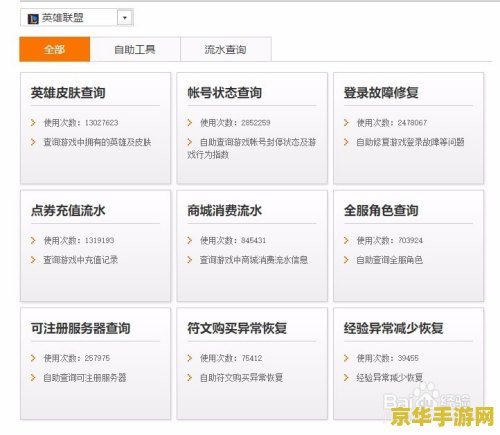Click arrow bullet beside 使用次数: 2478067

tap(346, 123)
